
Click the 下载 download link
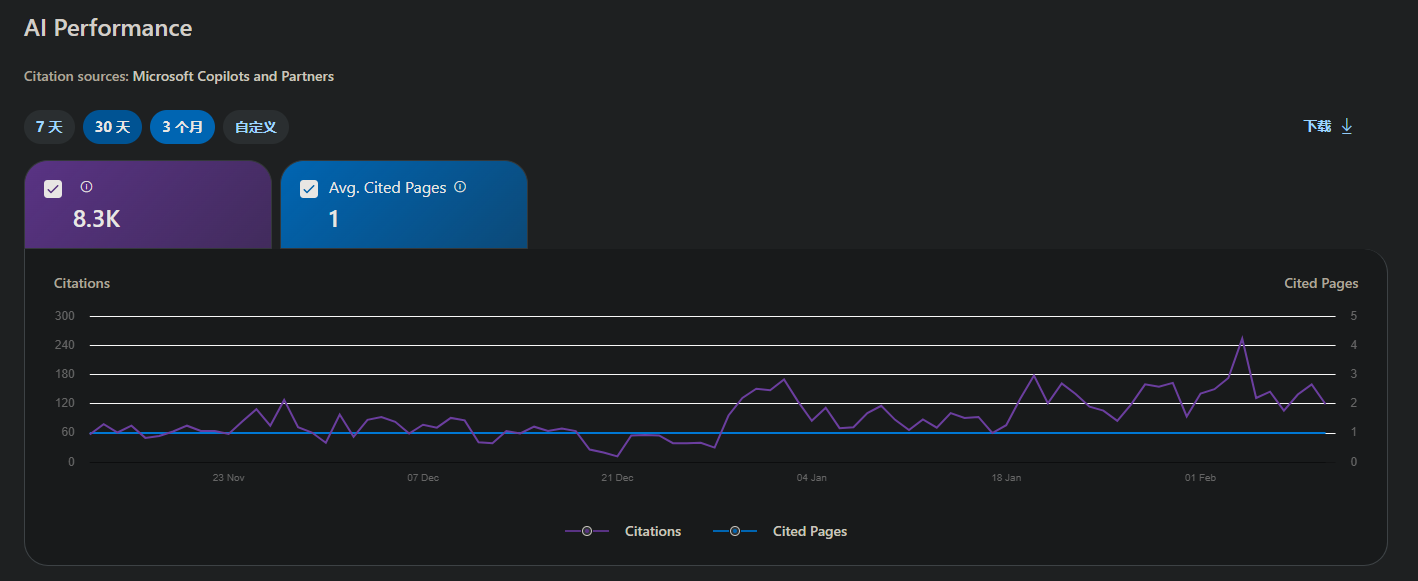(1317, 126)
